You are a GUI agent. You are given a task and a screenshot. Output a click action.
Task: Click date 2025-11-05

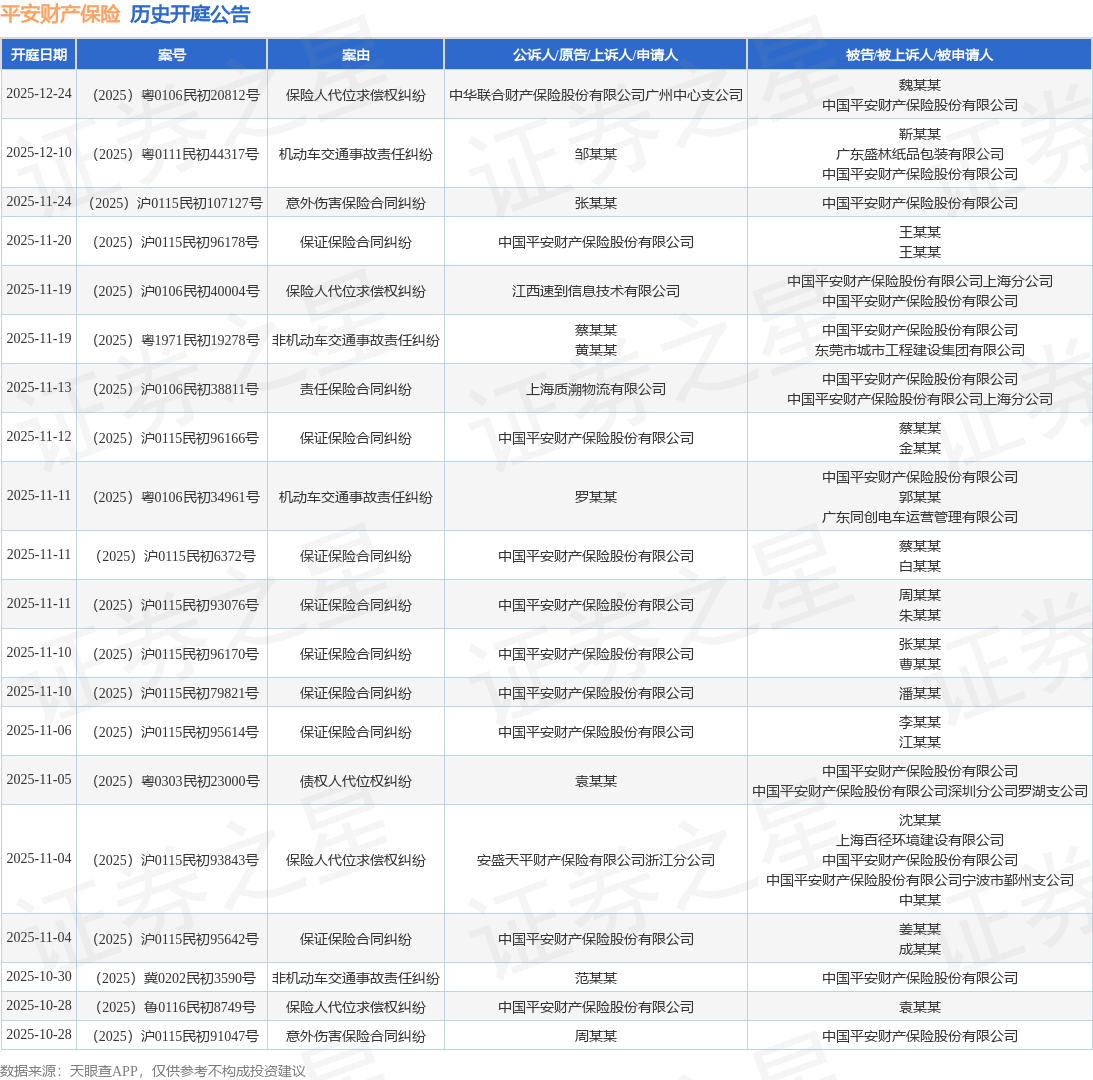pos(39,779)
